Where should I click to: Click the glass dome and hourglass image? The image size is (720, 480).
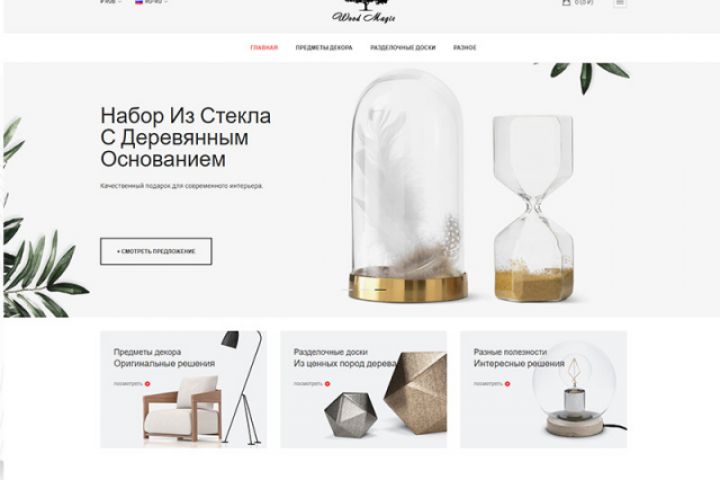coord(463,186)
